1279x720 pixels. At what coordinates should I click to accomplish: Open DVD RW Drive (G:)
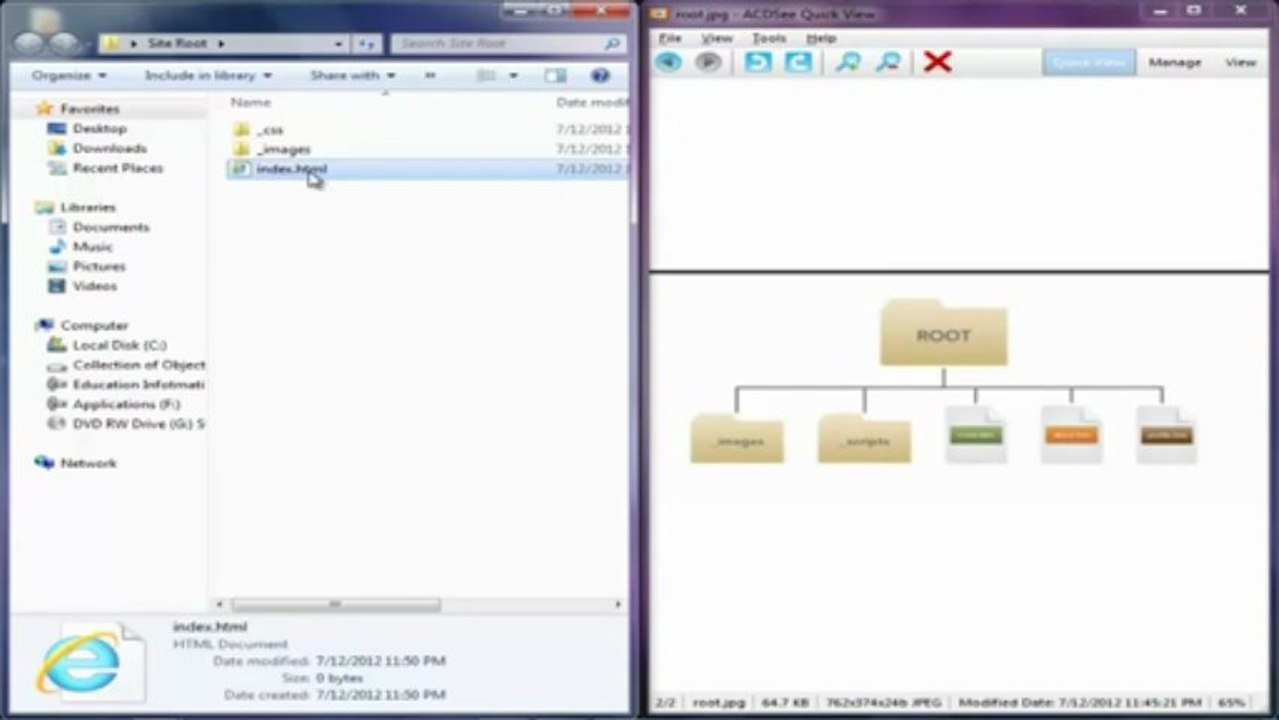[x=138, y=424]
